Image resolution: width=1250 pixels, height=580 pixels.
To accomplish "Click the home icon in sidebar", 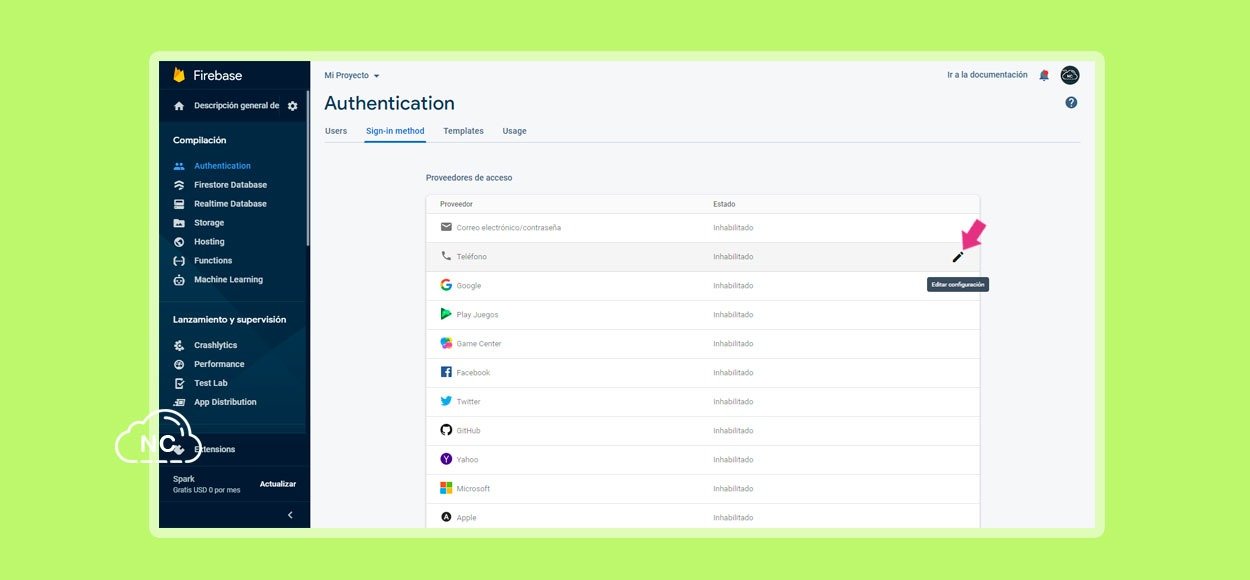I will [x=179, y=106].
